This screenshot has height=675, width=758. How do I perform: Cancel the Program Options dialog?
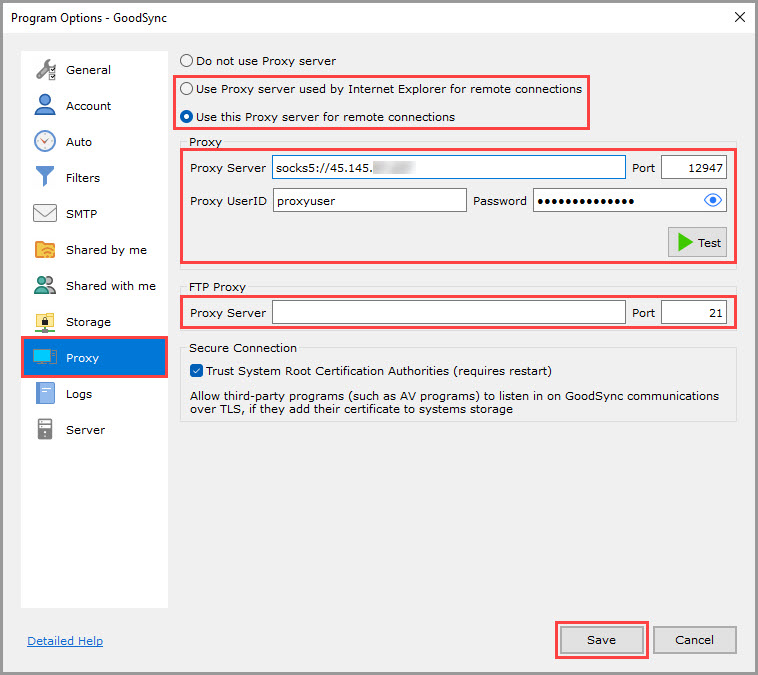(694, 640)
